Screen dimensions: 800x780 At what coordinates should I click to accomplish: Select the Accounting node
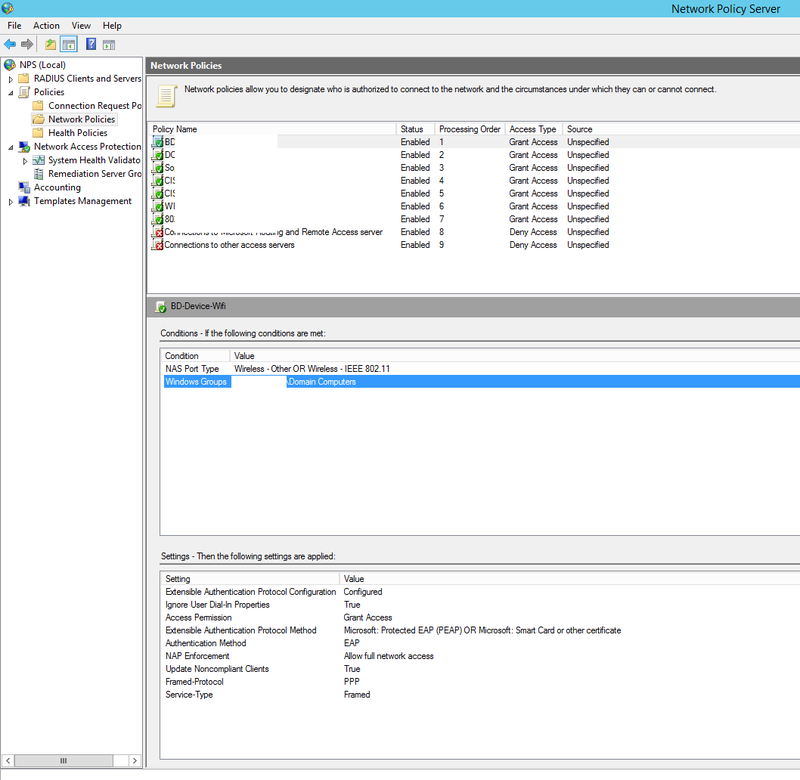(x=57, y=187)
